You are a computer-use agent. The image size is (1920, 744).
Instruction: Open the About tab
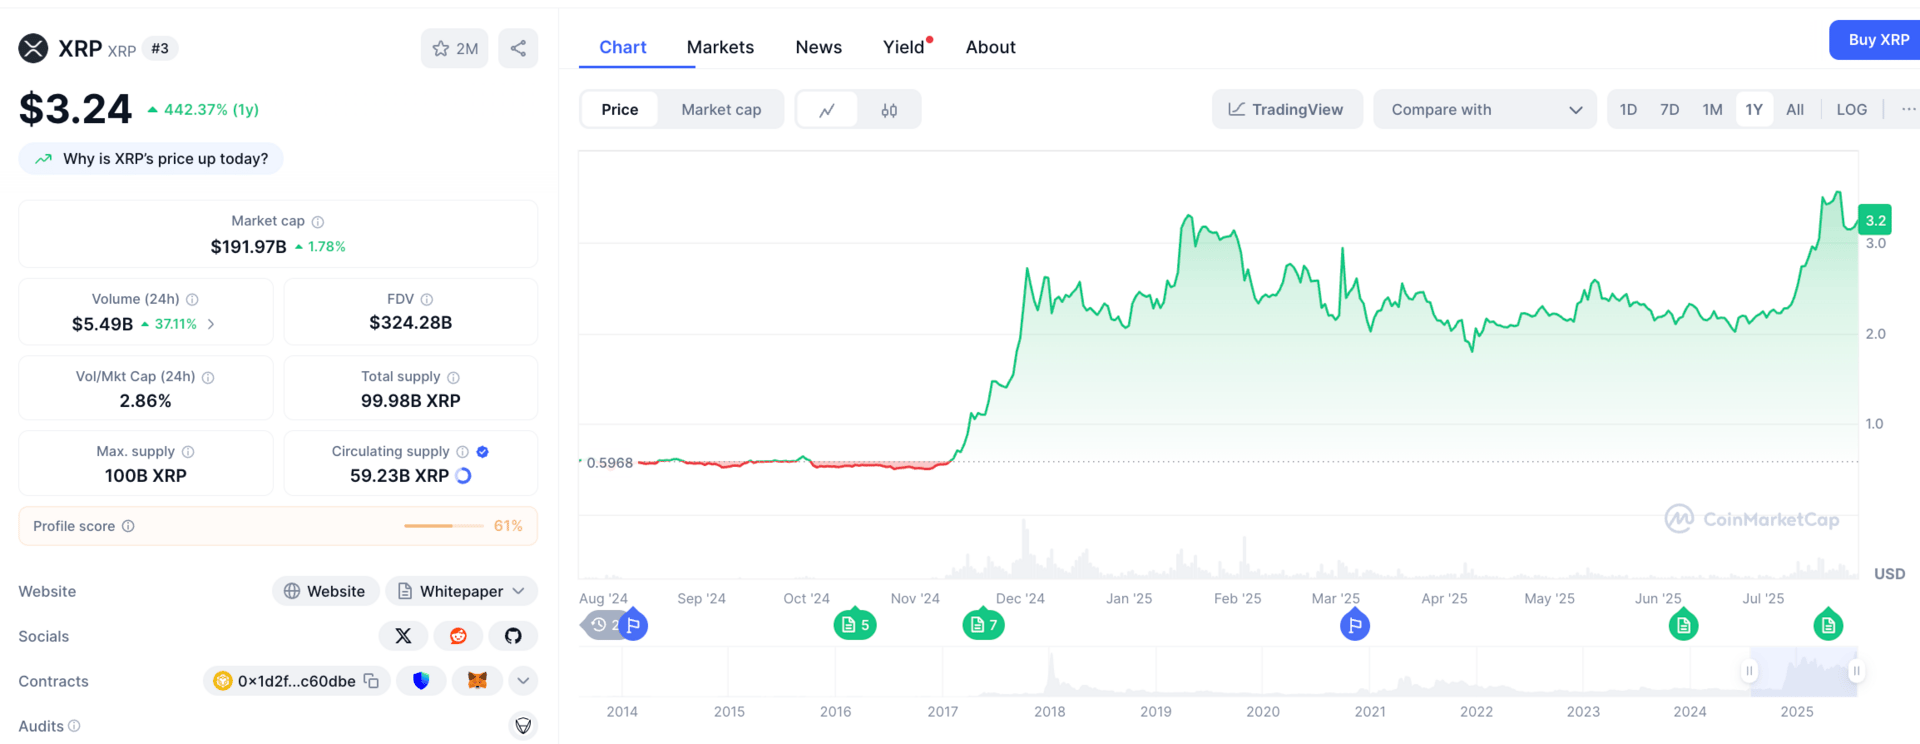[x=990, y=47]
